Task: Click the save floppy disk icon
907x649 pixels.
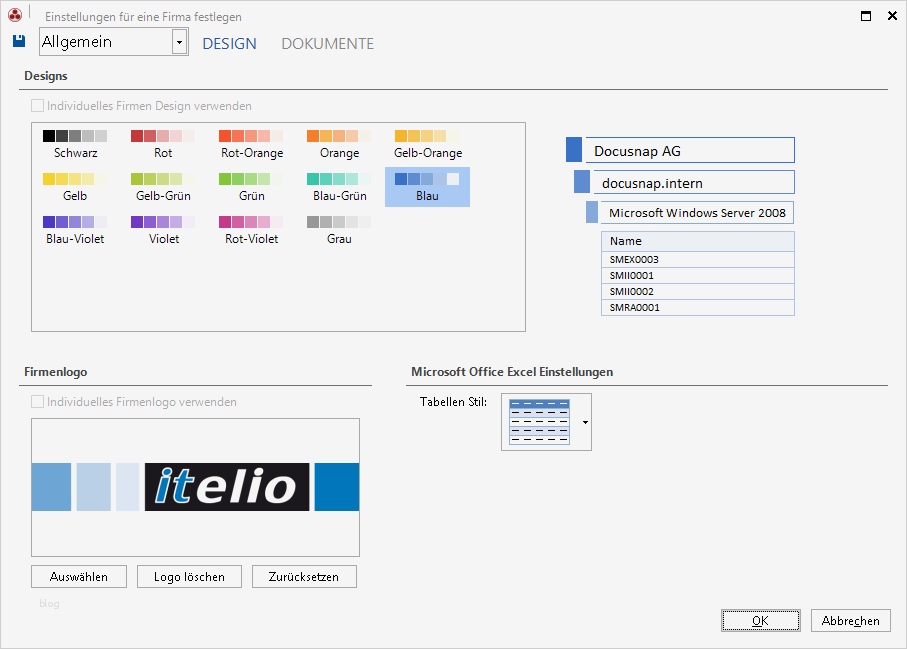Action: 19,40
